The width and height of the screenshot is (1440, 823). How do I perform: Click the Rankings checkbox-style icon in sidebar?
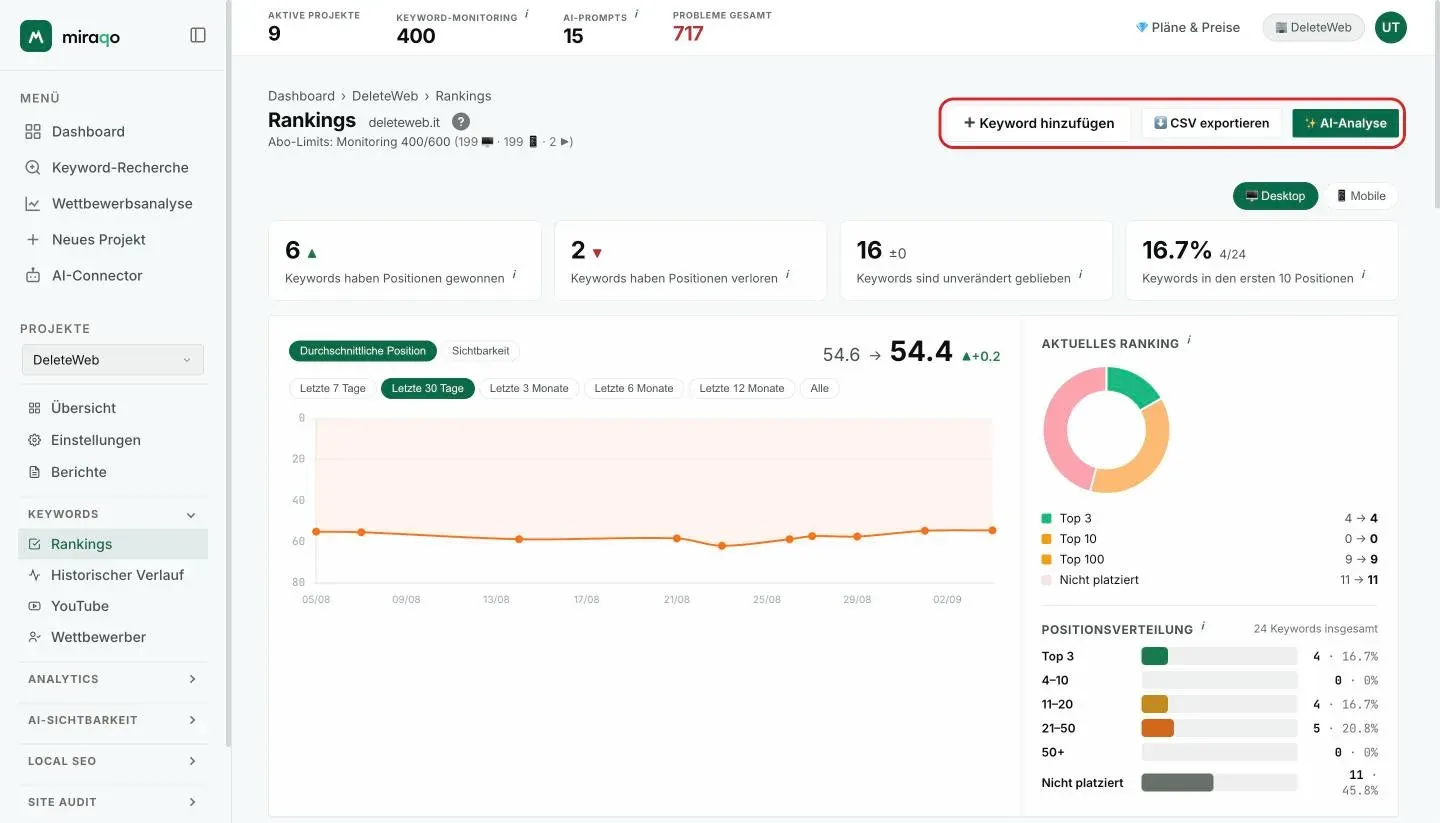[35, 544]
